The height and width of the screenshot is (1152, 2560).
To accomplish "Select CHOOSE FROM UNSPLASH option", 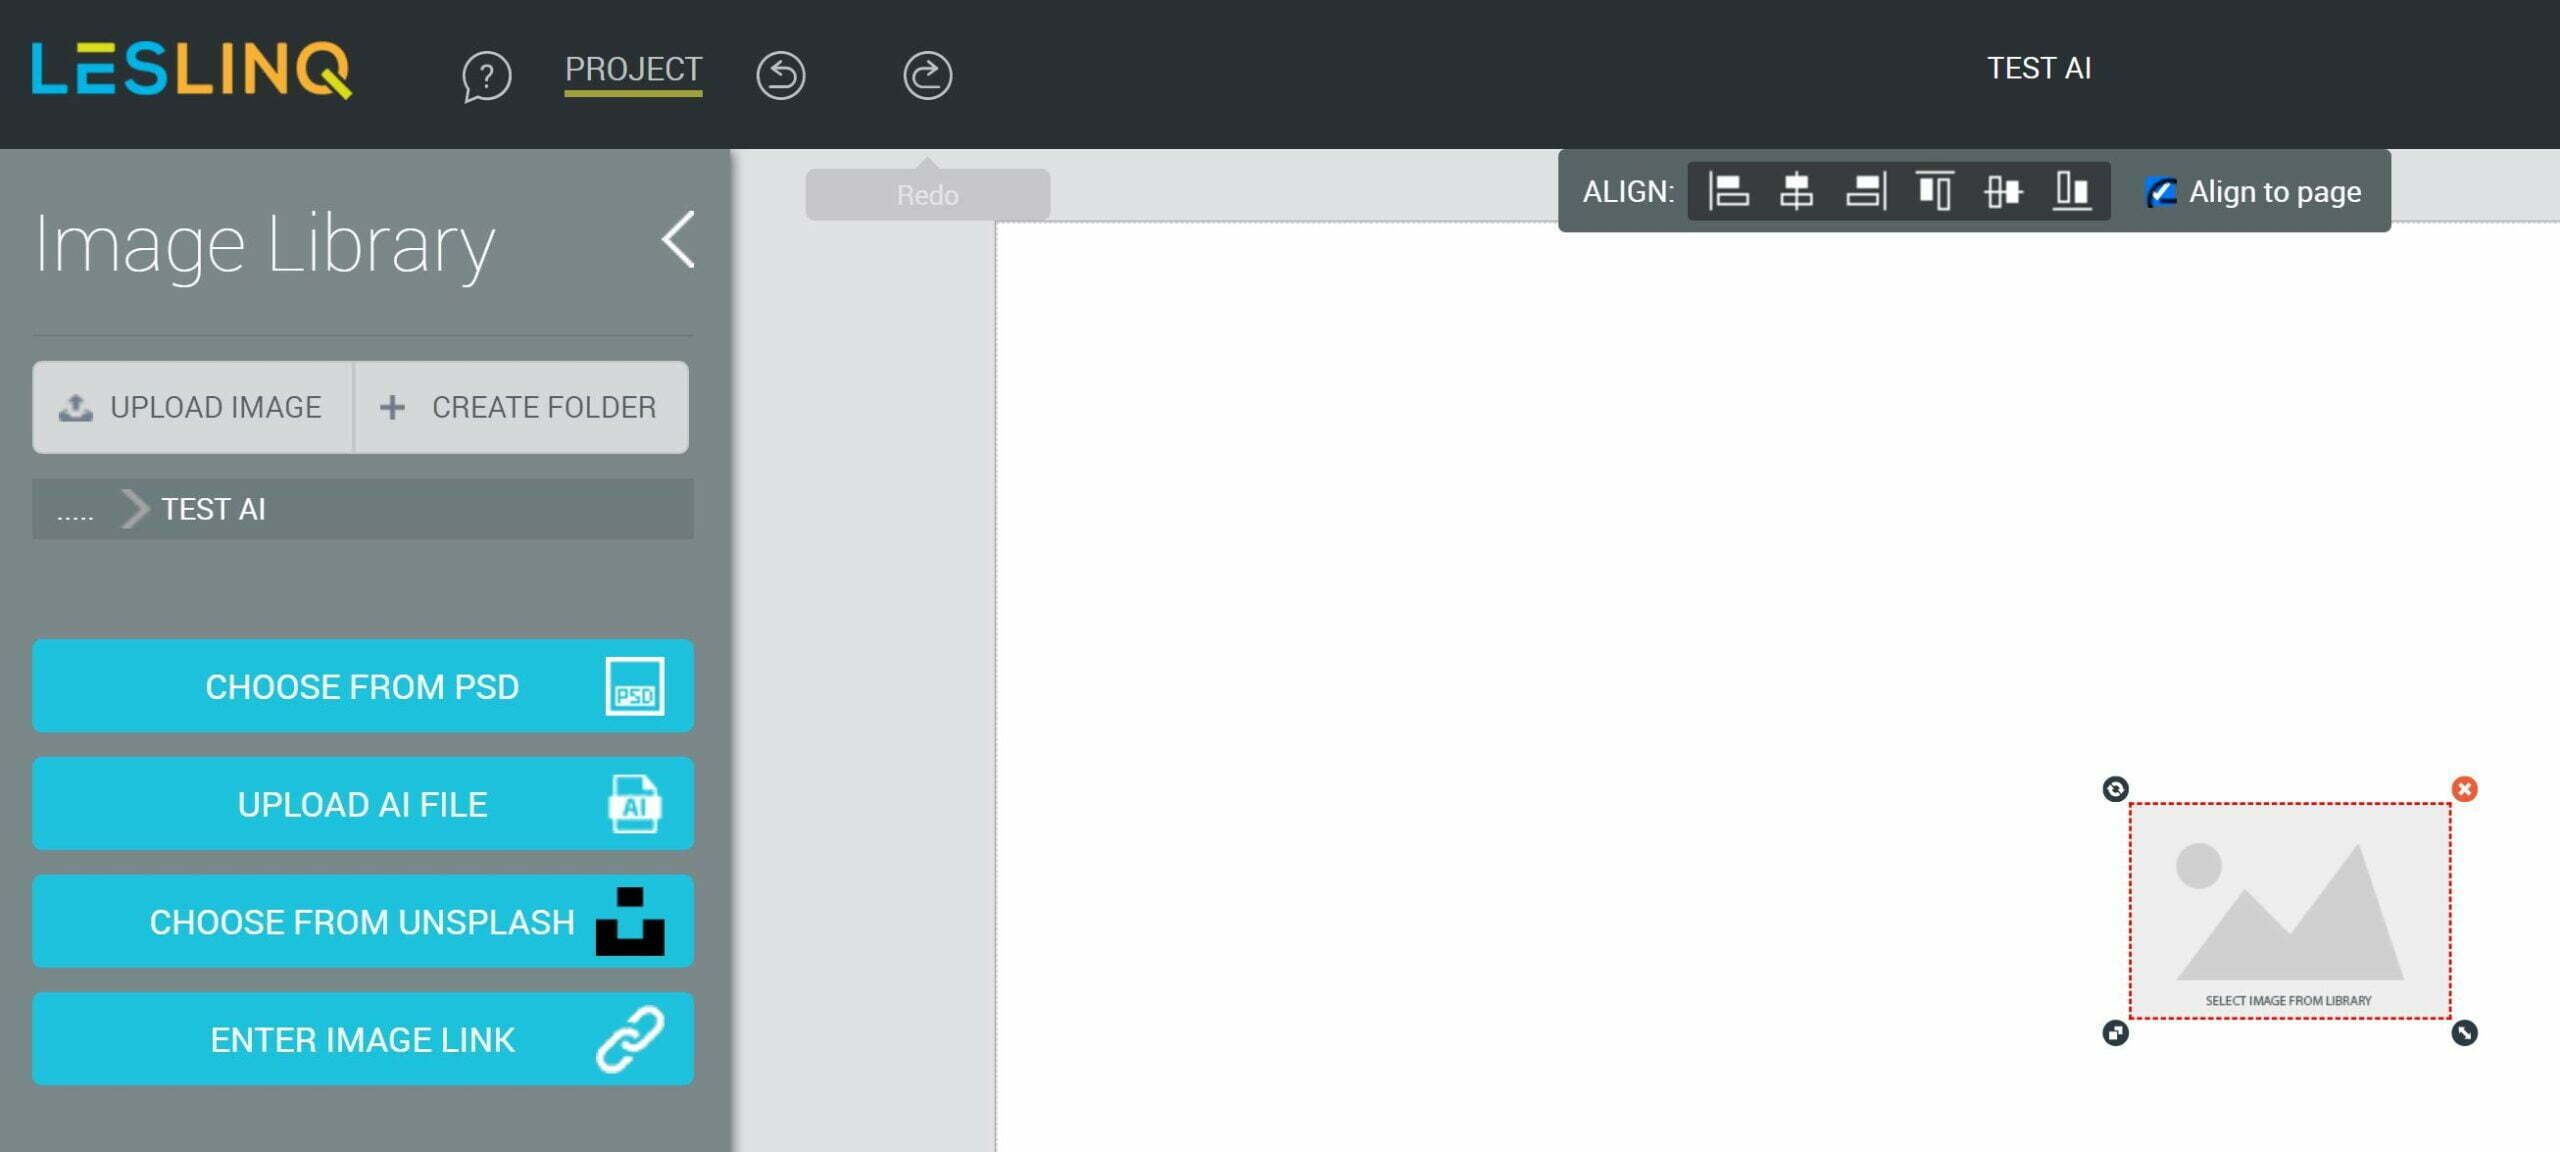I will (x=362, y=922).
